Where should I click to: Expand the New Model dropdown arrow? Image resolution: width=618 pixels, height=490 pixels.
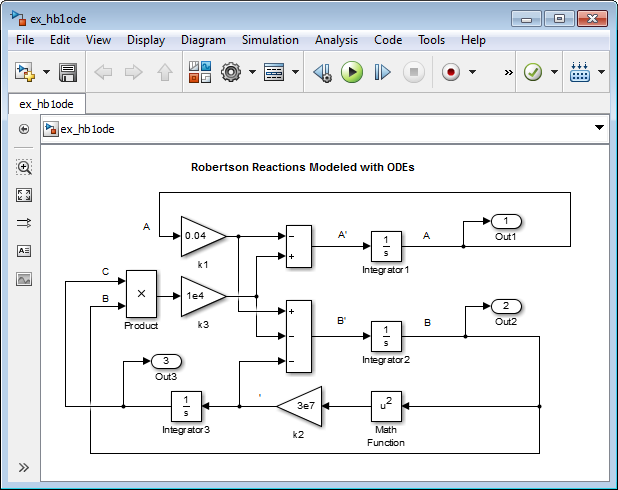[x=47, y=72]
